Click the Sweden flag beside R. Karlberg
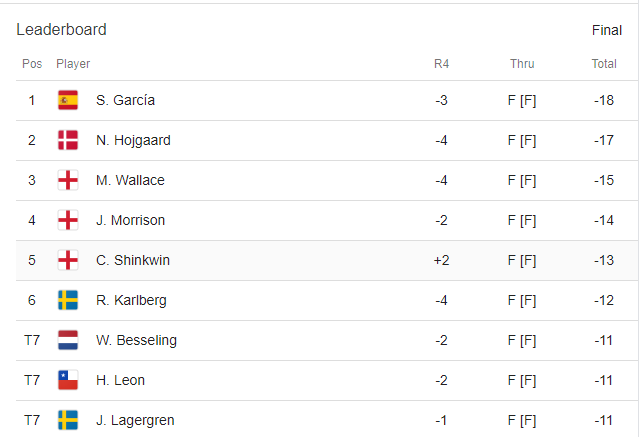 [x=68, y=300]
